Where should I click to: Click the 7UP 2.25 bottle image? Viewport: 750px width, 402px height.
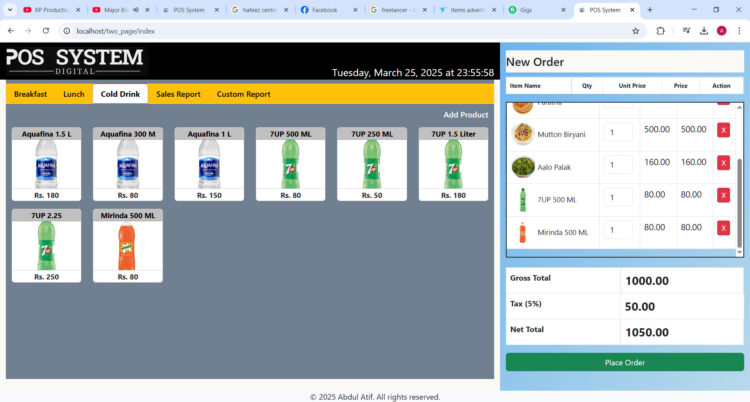(x=46, y=246)
